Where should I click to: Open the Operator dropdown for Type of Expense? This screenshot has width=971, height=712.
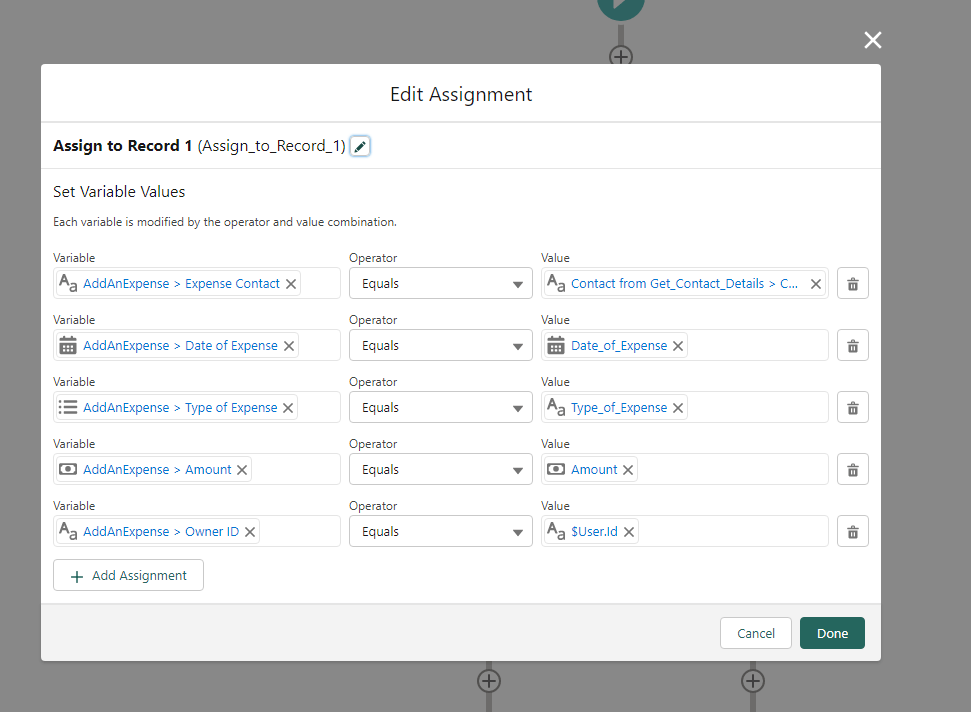[x=440, y=408]
